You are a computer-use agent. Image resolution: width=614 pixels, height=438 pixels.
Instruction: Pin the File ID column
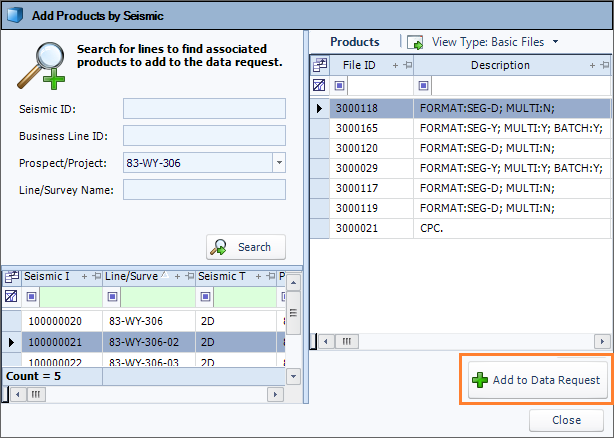tap(408, 65)
